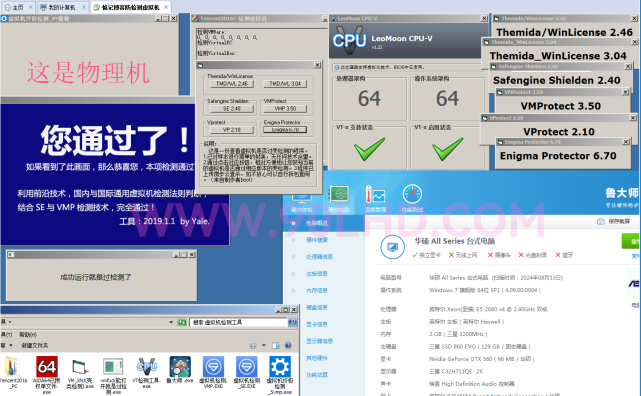Click the Explorer help question-mark icon
The image size is (641, 396).
tap(288, 345)
